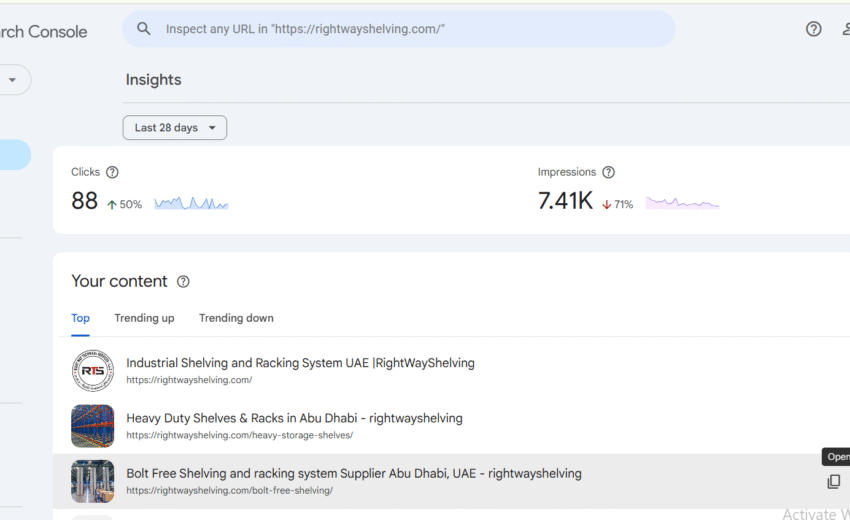Click the blue Clicks sparkline chart
The height and width of the screenshot is (520, 850).
[x=191, y=203]
